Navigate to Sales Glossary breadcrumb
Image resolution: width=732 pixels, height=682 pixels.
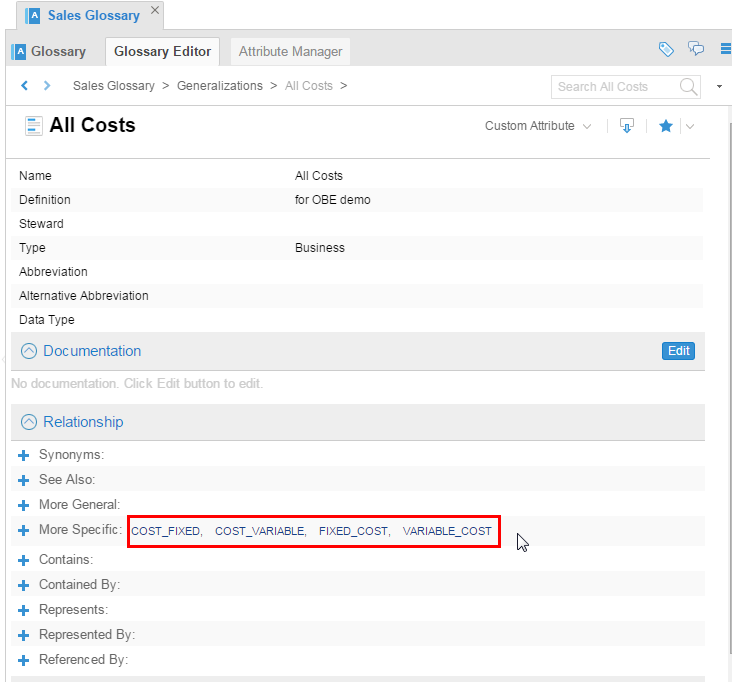click(x=113, y=86)
